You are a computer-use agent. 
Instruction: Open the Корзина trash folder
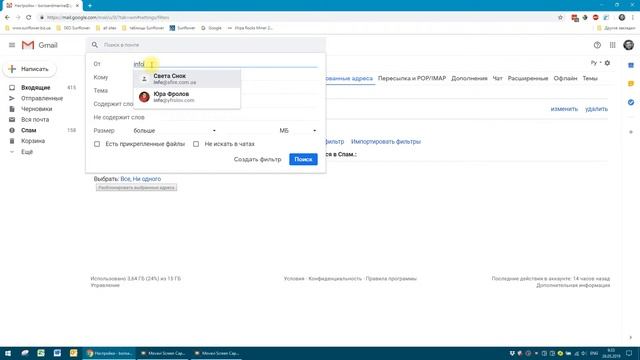33,140
